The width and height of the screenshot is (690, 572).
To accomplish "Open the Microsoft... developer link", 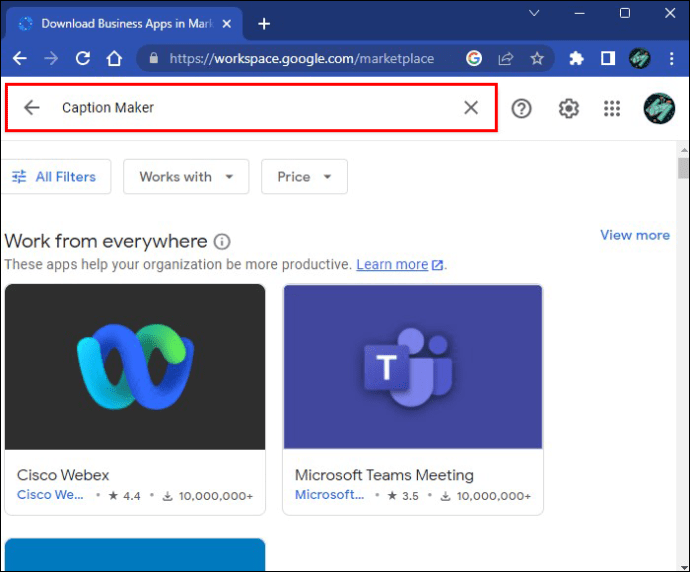I will tap(330, 495).
